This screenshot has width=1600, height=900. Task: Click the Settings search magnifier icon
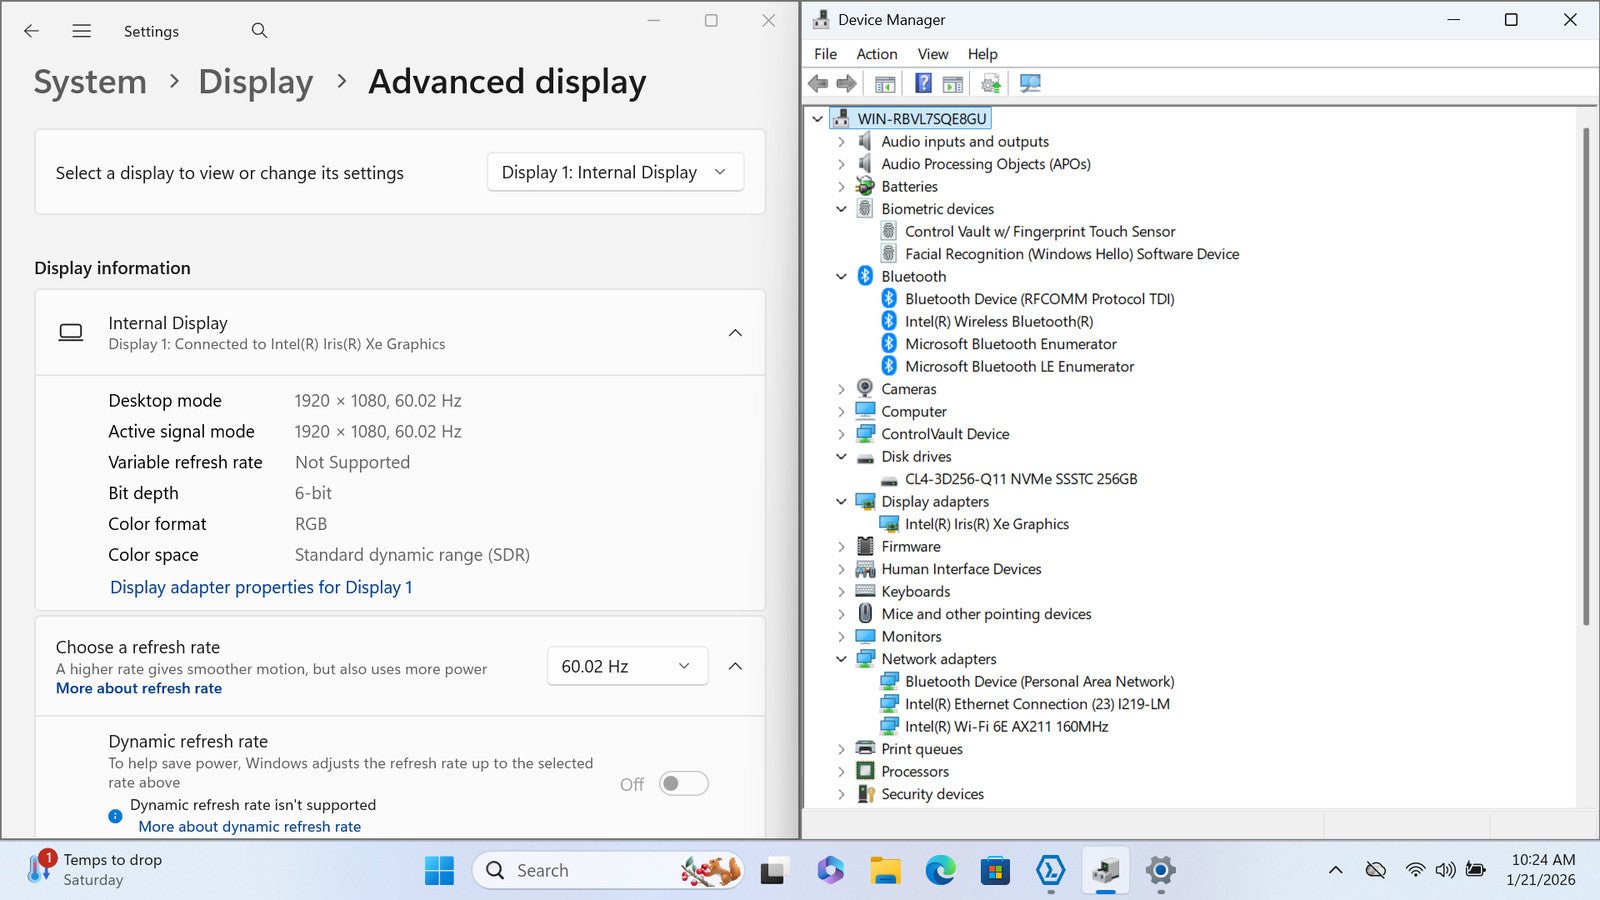coord(259,31)
